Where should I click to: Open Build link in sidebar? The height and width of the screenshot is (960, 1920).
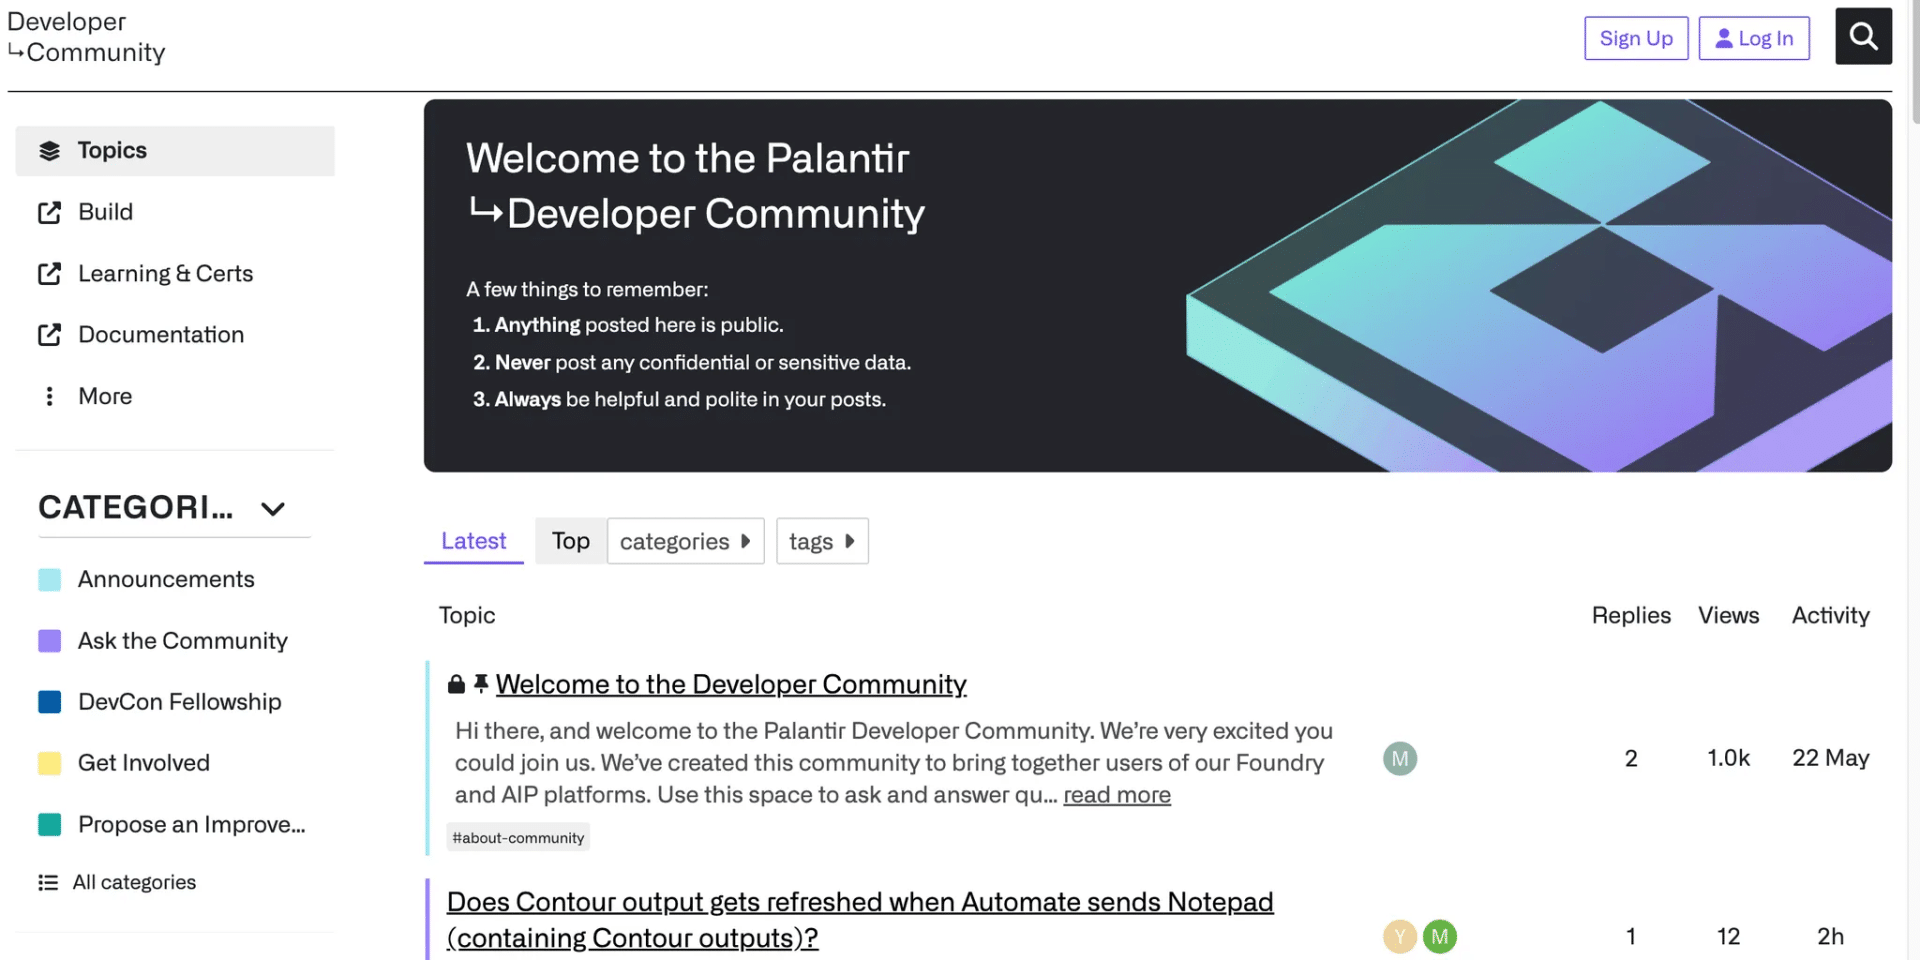coord(105,212)
